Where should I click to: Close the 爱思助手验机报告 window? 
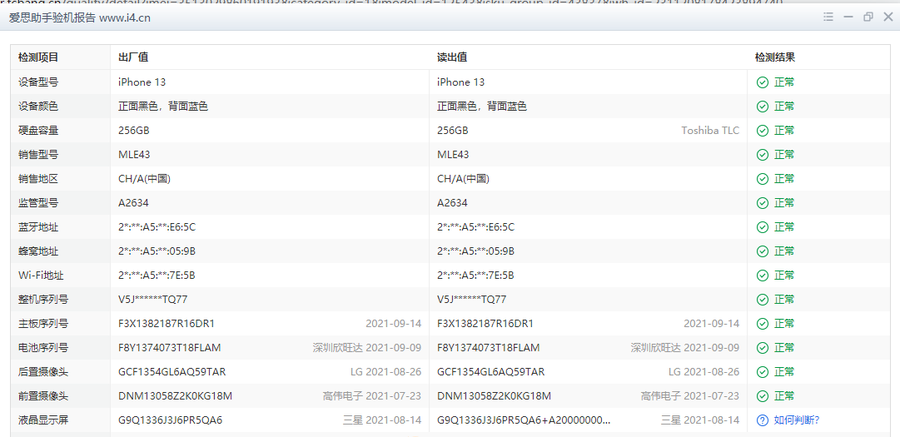point(888,17)
